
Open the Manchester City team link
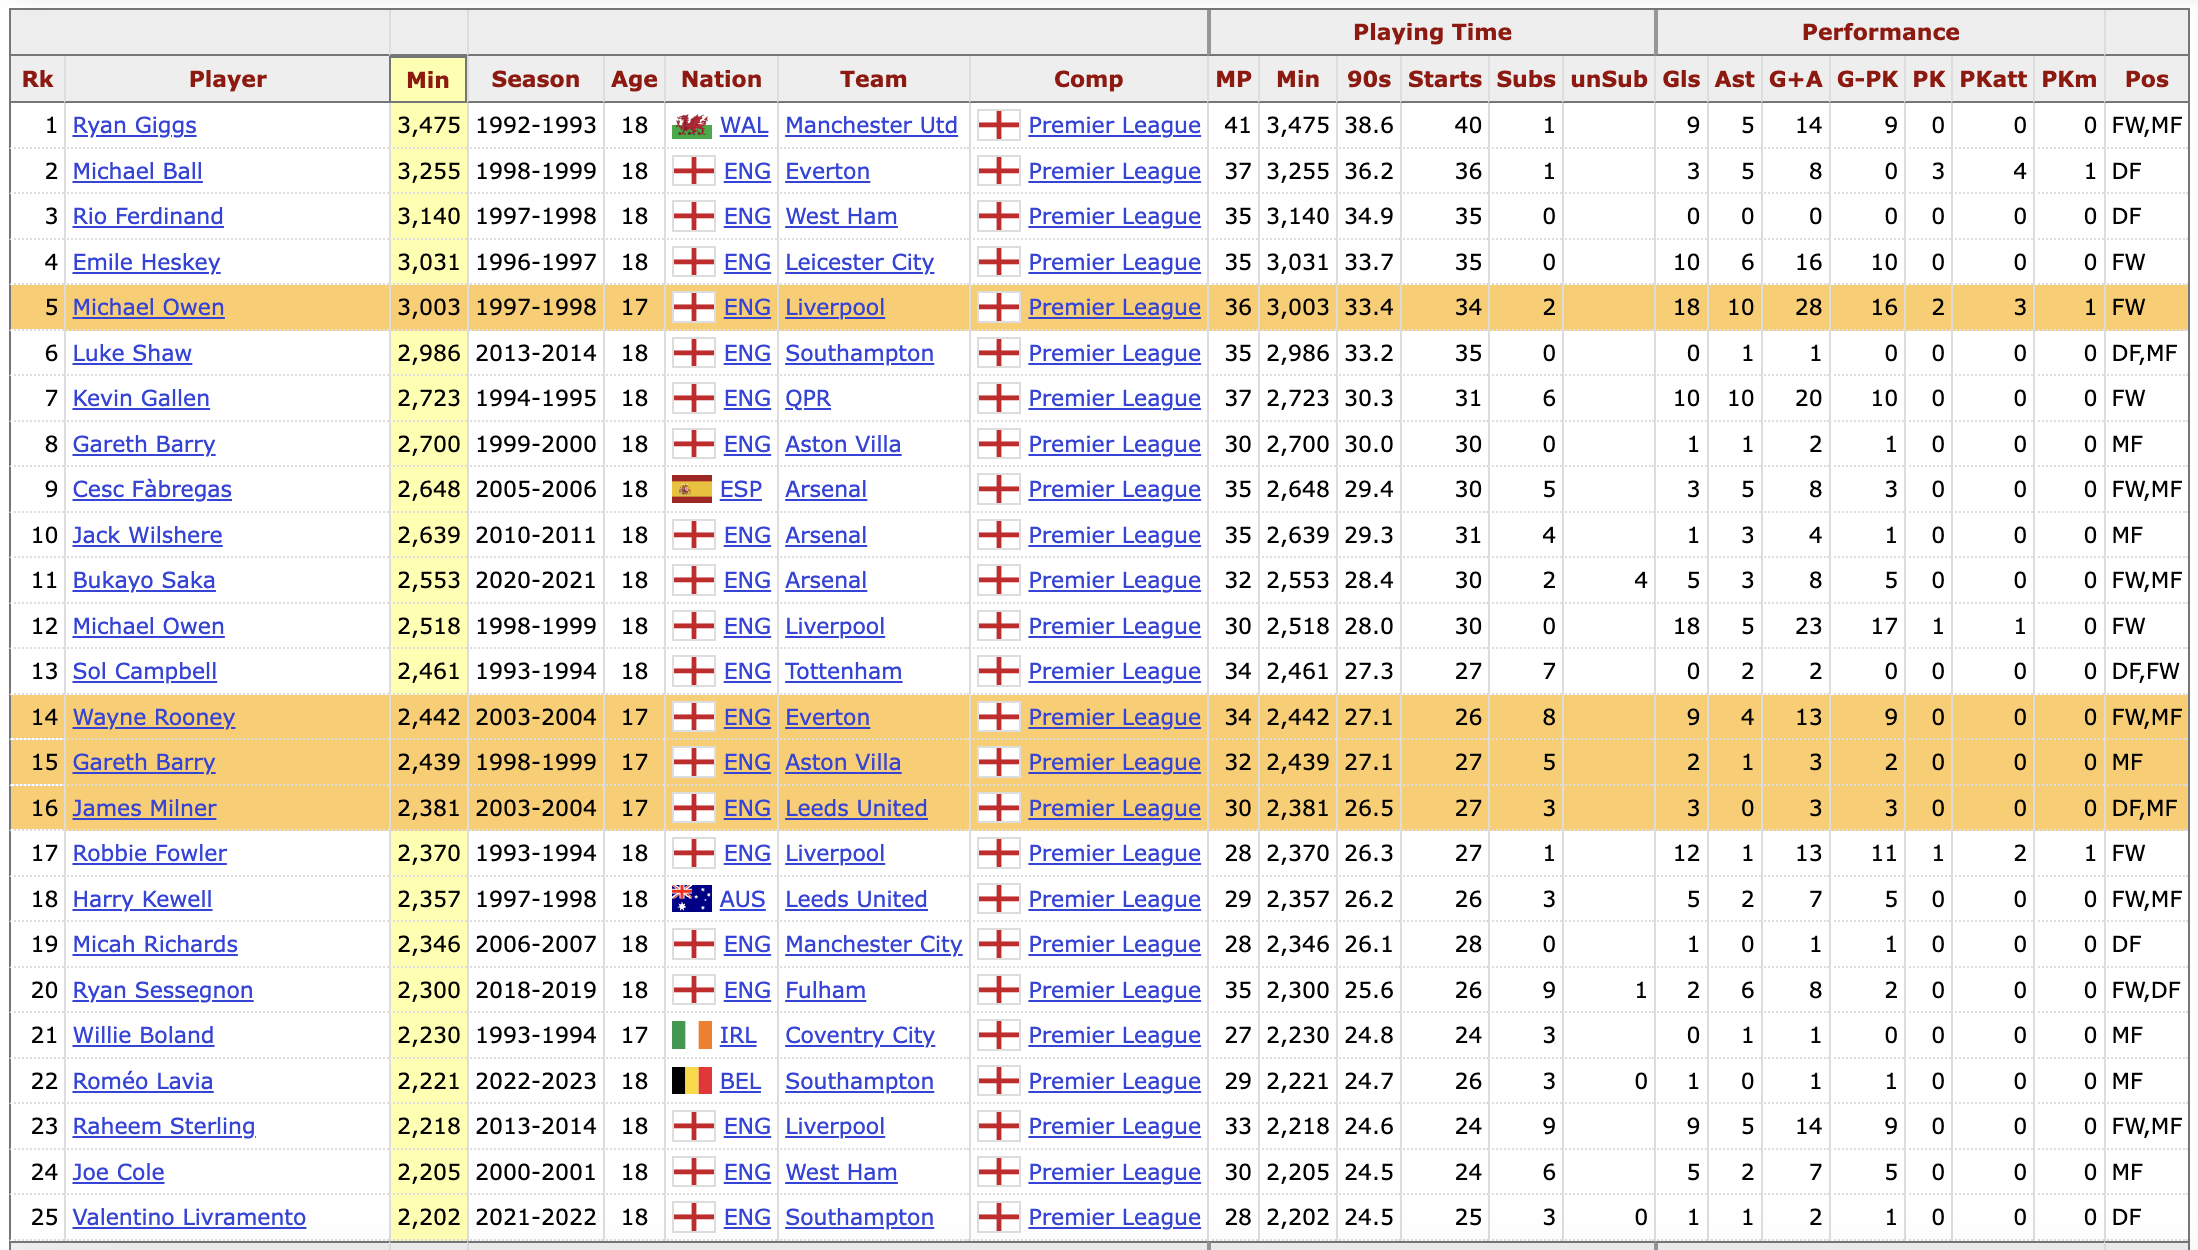pyautogui.click(x=873, y=945)
